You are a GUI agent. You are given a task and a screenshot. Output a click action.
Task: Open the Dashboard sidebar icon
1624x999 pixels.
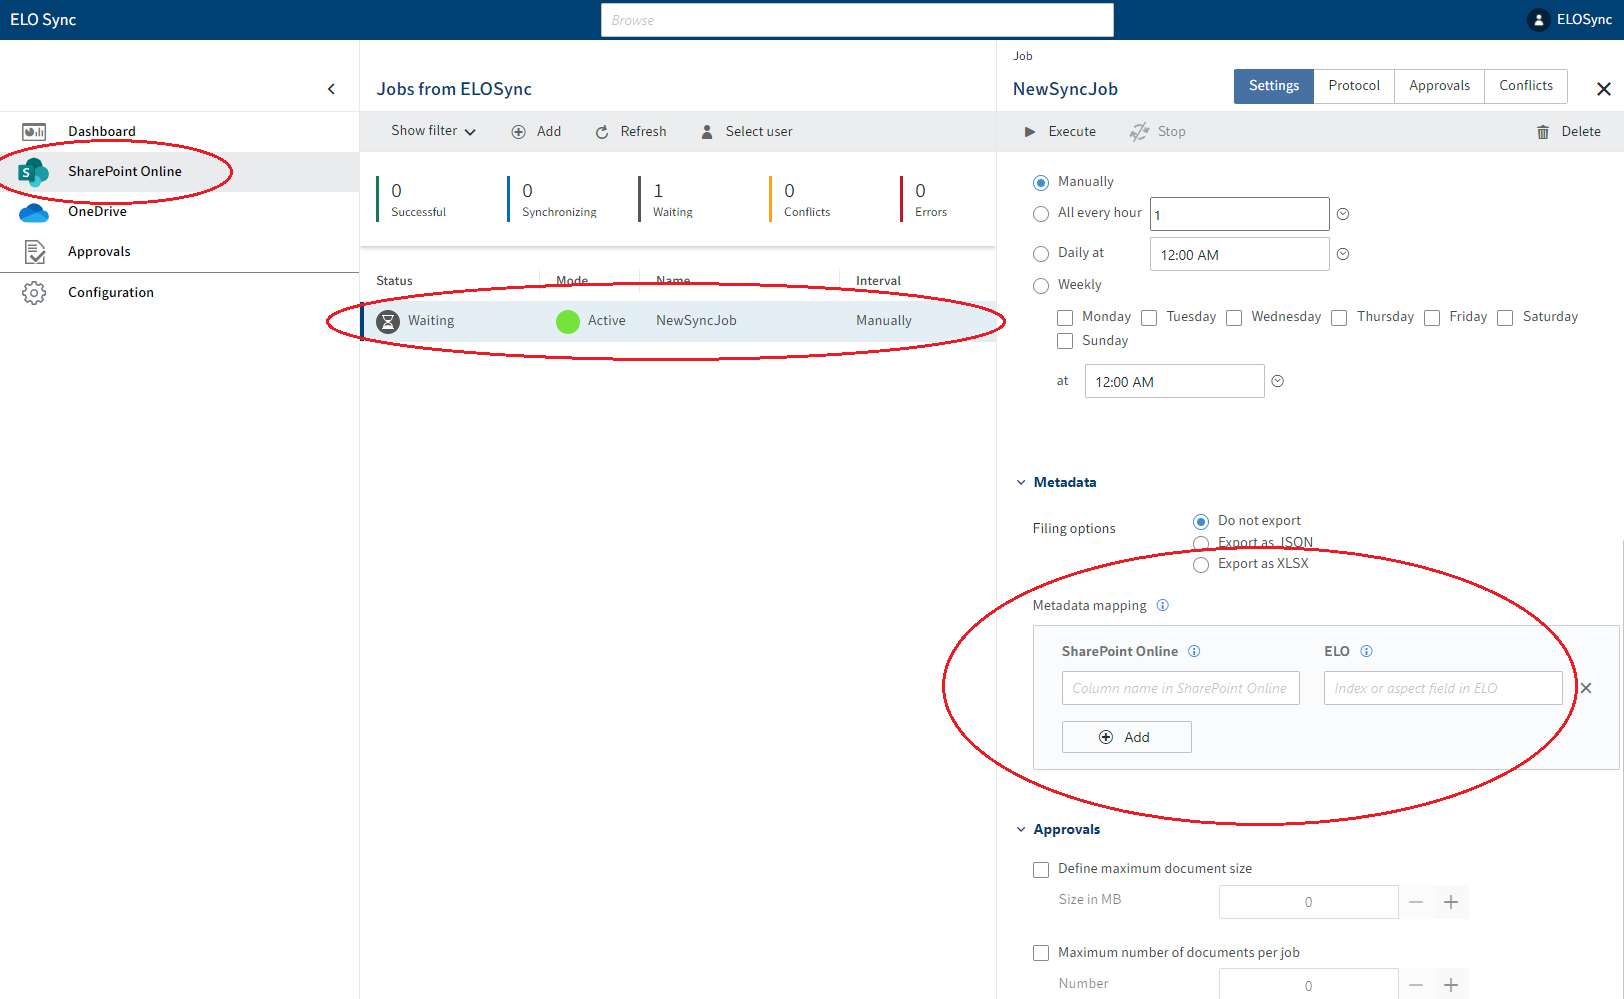34,132
